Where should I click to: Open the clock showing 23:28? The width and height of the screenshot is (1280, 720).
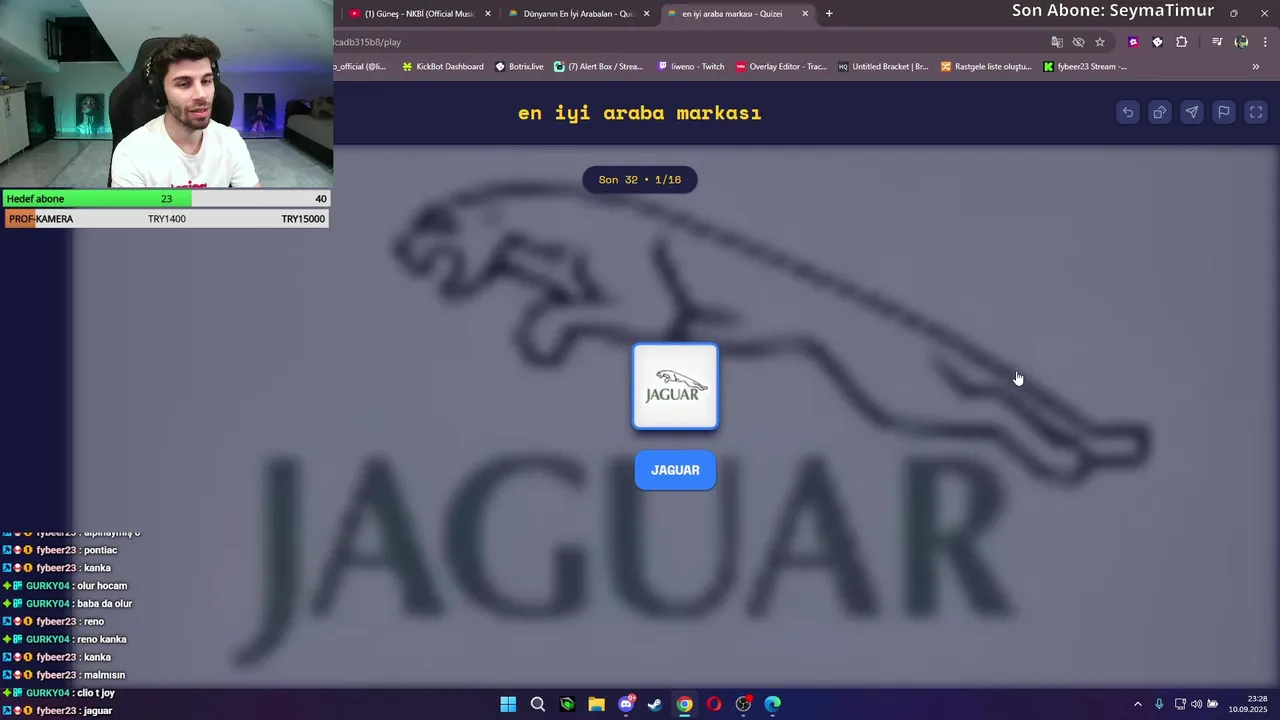1248,704
